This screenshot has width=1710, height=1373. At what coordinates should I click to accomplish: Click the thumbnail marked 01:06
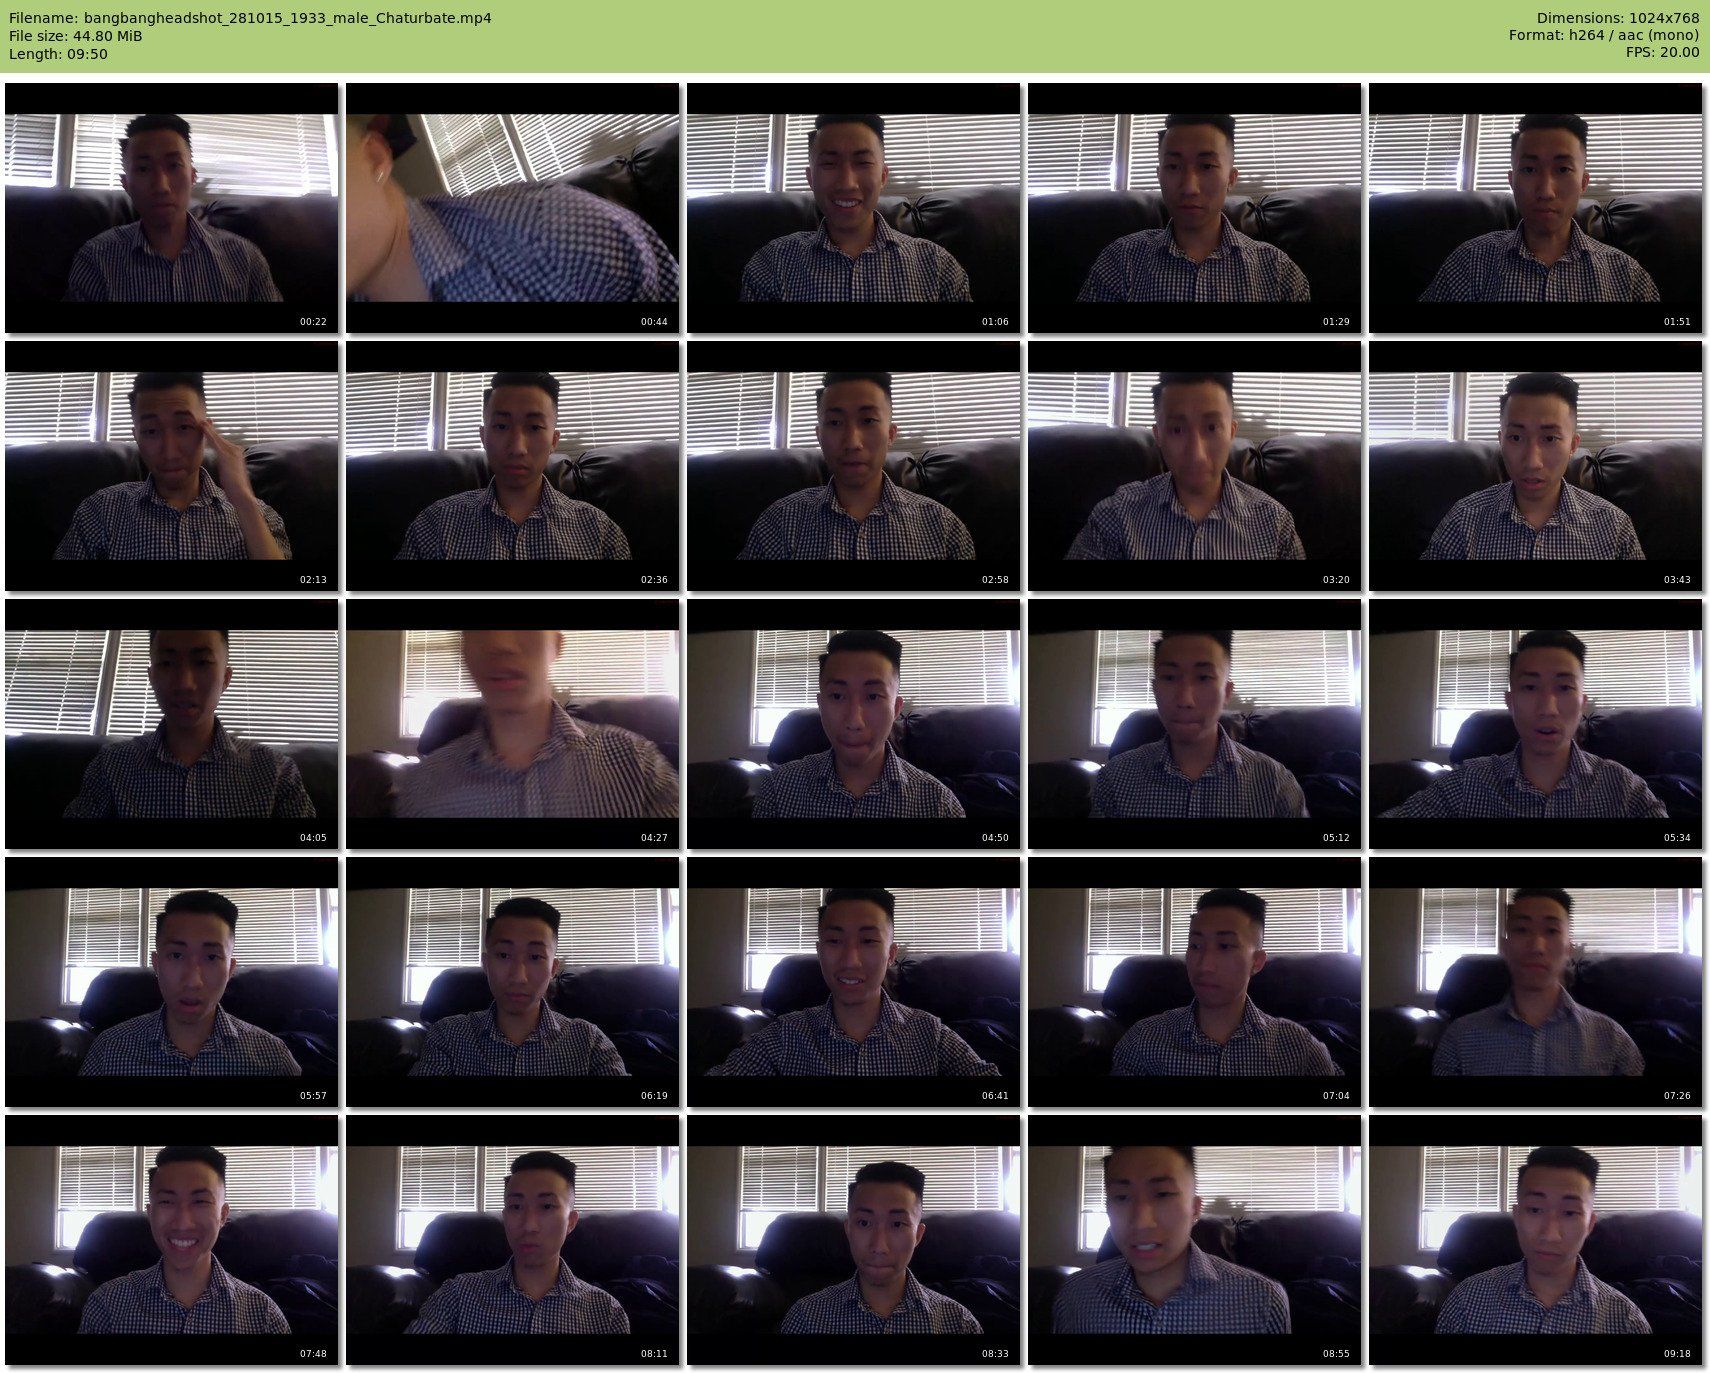point(854,208)
